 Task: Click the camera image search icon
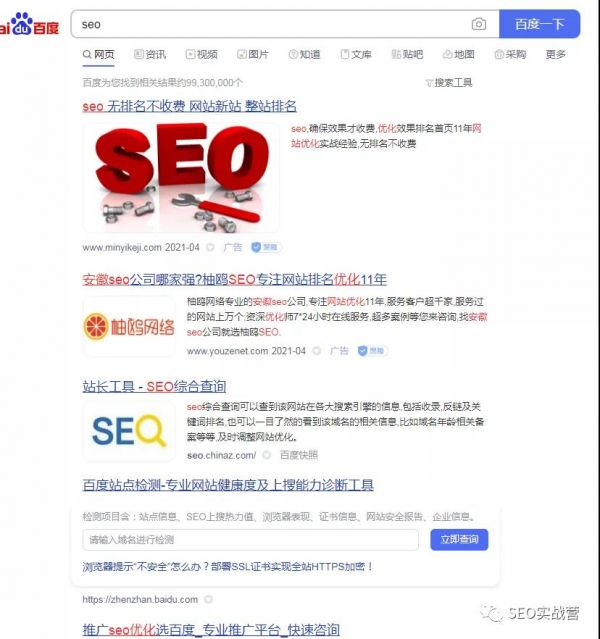[x=479, y=24]
